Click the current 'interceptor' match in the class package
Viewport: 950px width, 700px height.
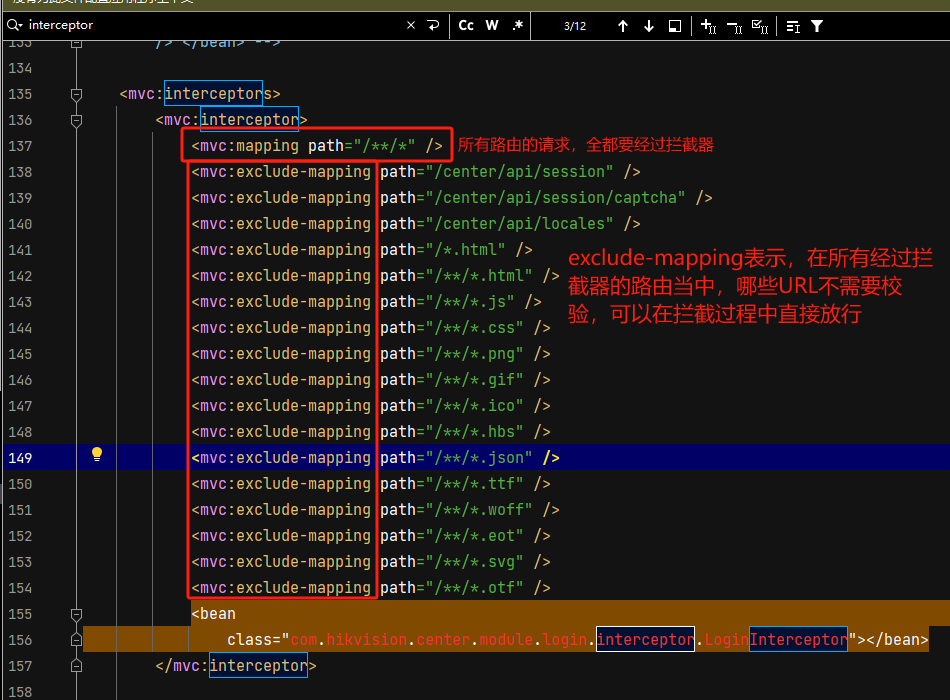click(645, 639)
